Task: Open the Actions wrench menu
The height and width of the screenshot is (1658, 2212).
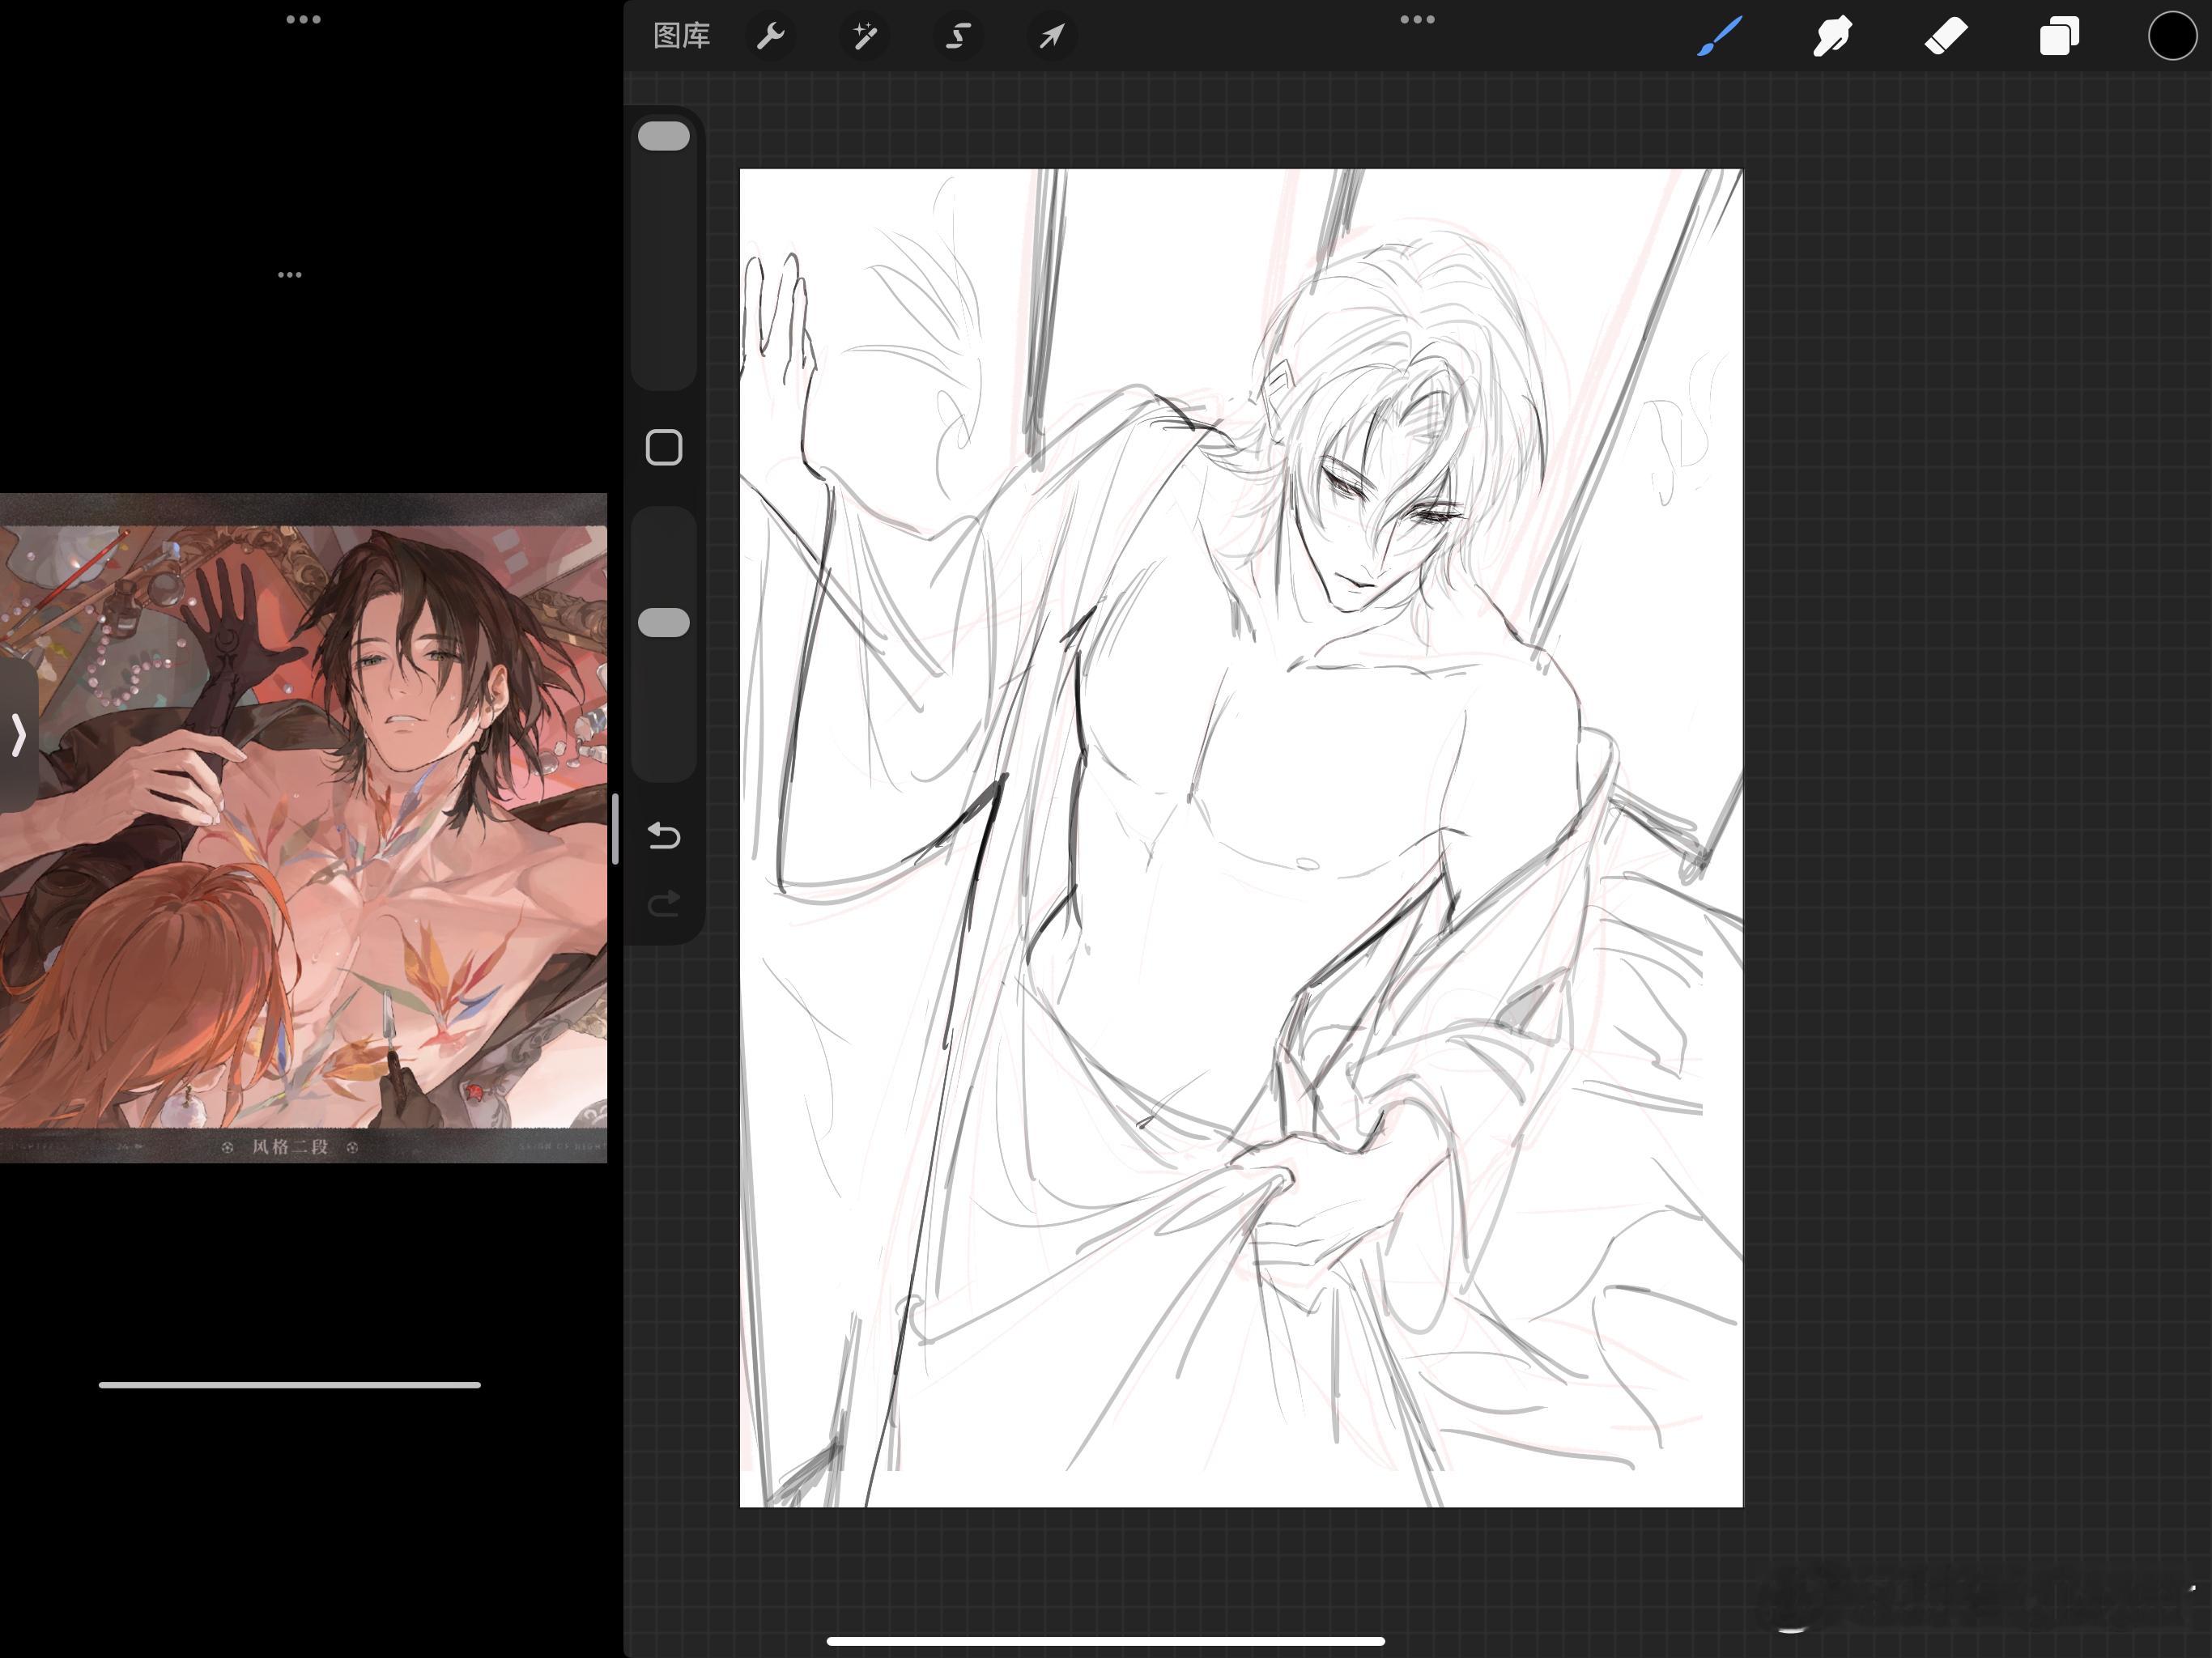Action: (x=770, y=37)
